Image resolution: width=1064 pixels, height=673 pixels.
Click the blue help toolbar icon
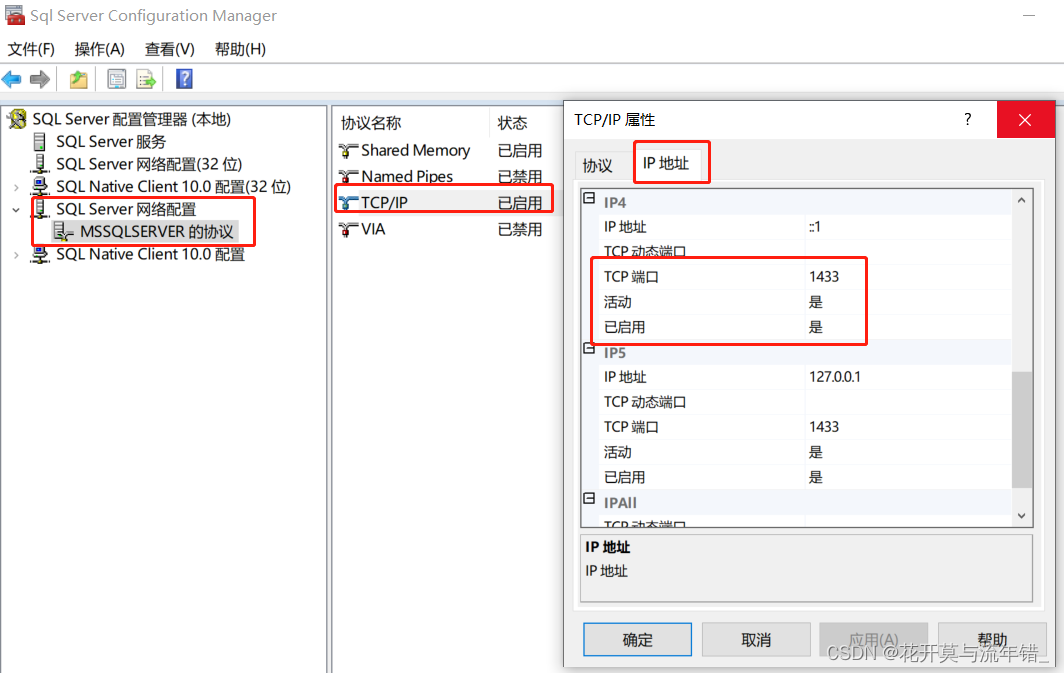[x=184, y=79]
